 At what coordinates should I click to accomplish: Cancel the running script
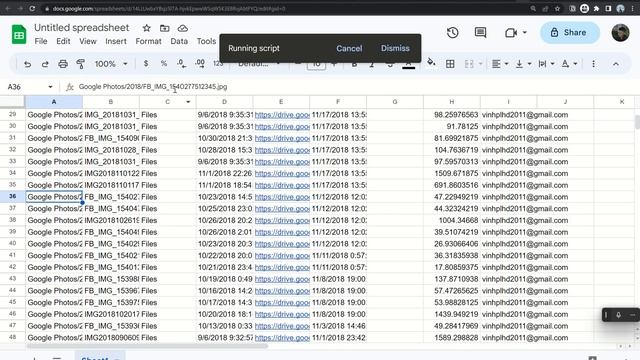tap(349, 48)
